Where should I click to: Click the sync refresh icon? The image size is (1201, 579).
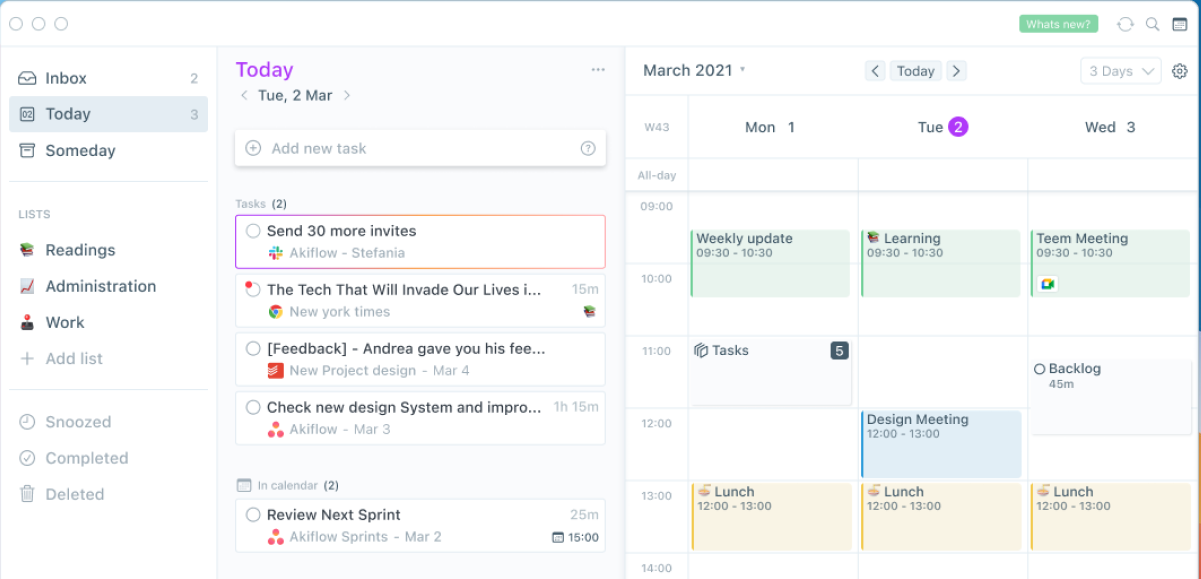click(1125, 24)
